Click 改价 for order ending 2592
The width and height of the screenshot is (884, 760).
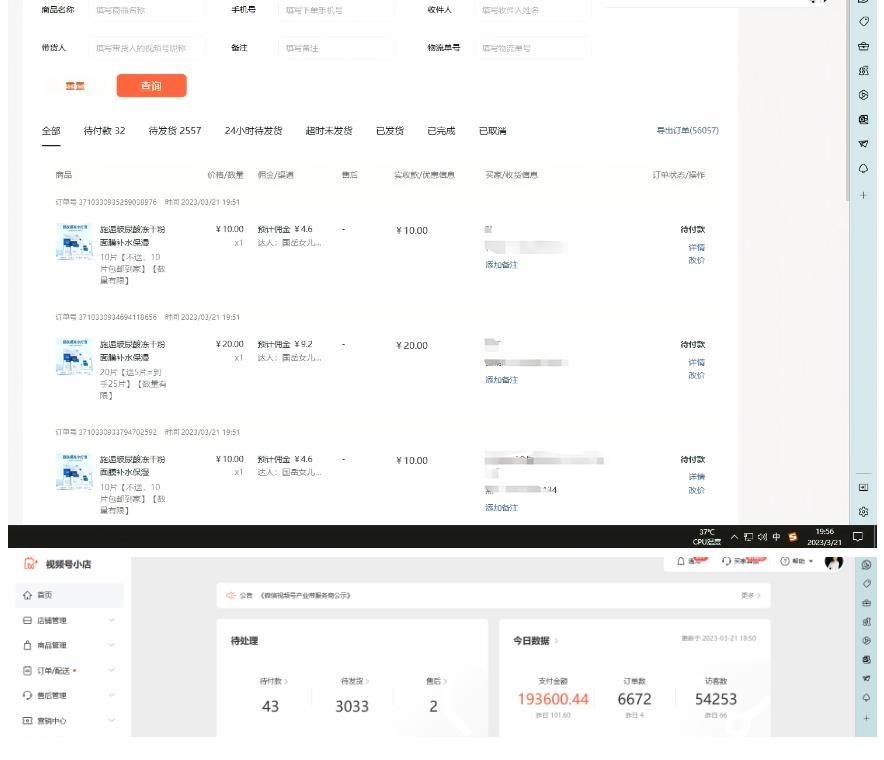pyautogui.click(x=696, y=491)
